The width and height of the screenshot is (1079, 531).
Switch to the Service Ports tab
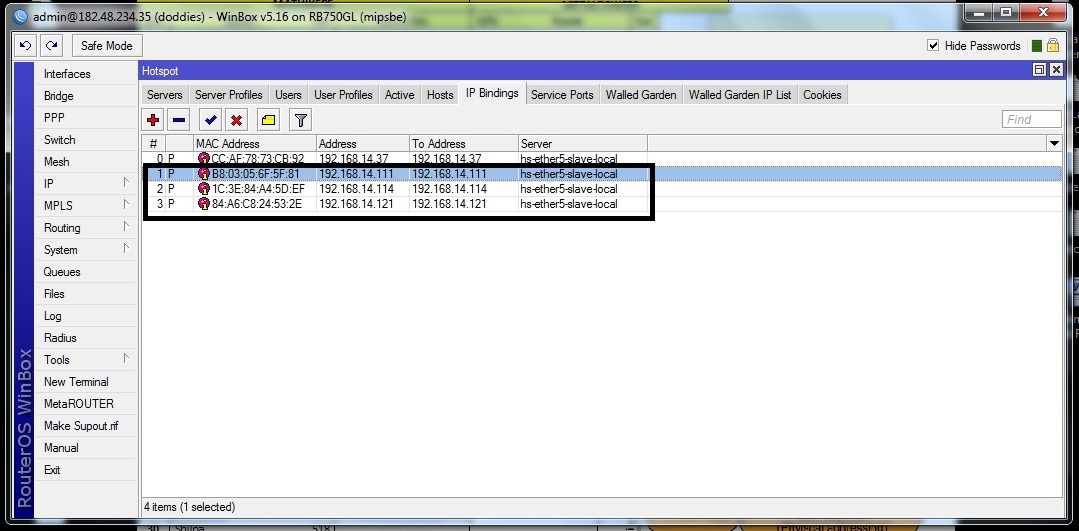coord(562,95)
